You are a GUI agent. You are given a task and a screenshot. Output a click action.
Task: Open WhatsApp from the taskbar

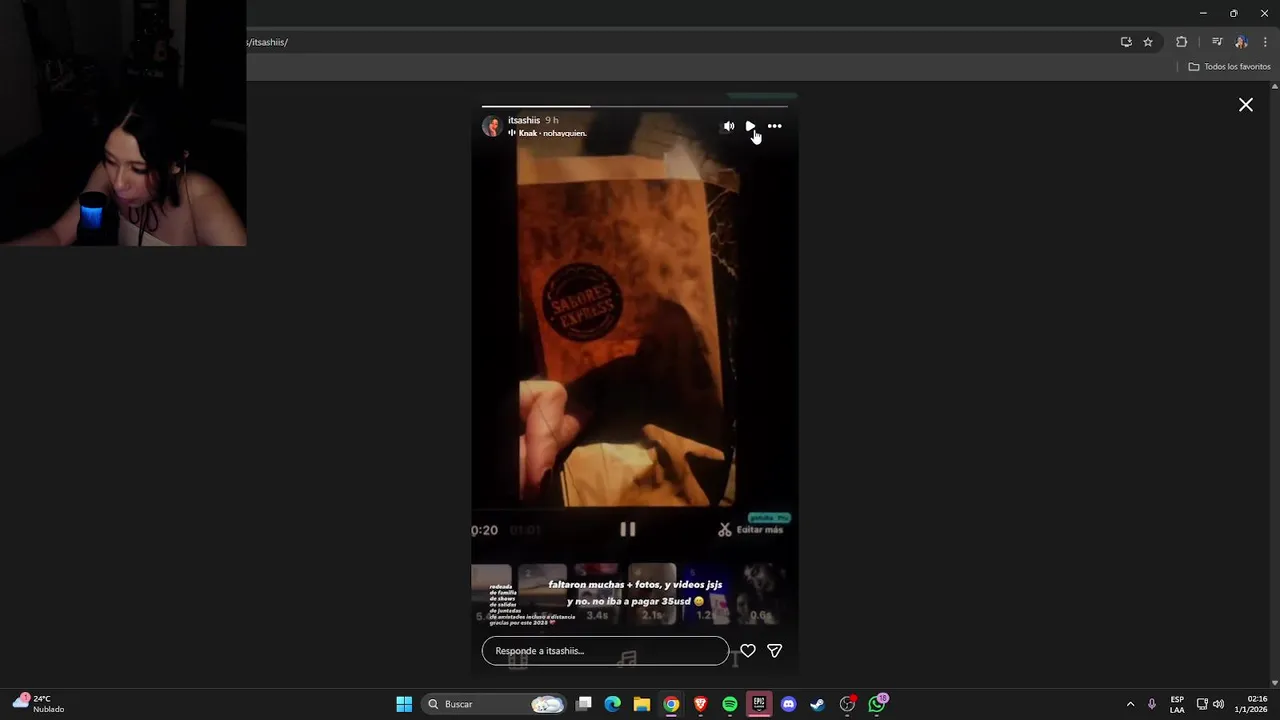coord(877,704)
